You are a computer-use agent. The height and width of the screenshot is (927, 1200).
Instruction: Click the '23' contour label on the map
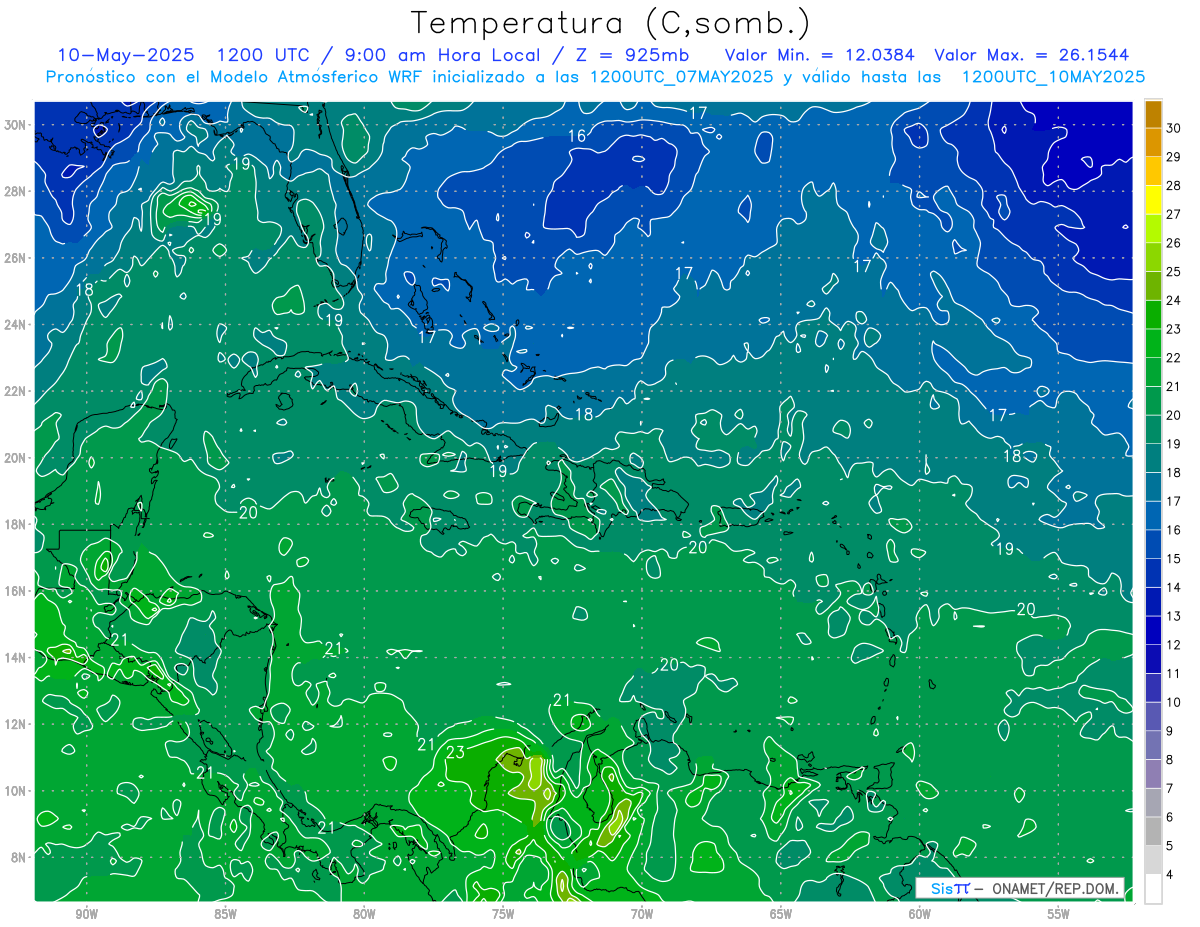(456, 752)
